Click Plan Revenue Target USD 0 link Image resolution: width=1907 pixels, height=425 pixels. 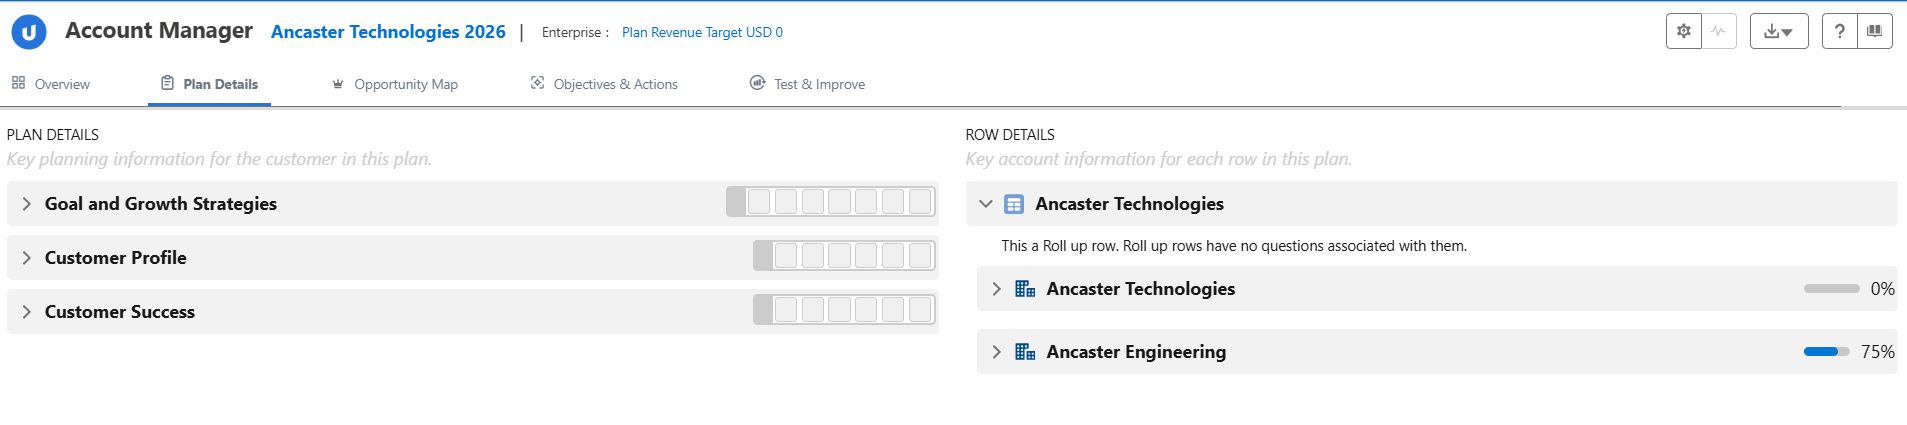(x=702, y=32)
